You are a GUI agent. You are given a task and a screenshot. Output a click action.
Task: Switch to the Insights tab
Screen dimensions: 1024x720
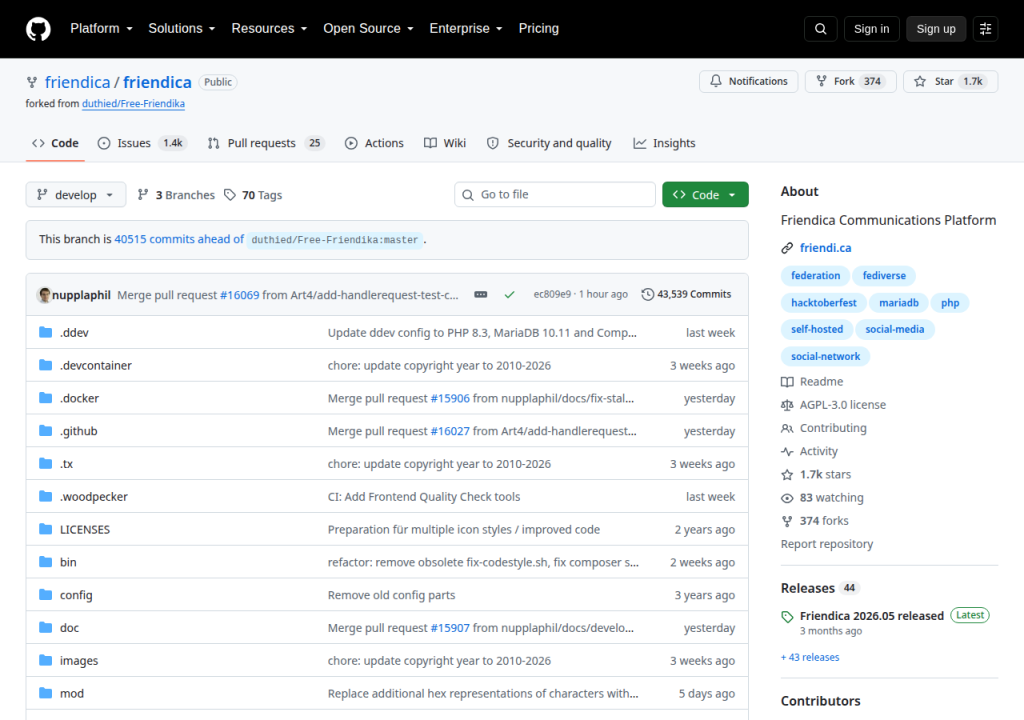tap(664, 143)
